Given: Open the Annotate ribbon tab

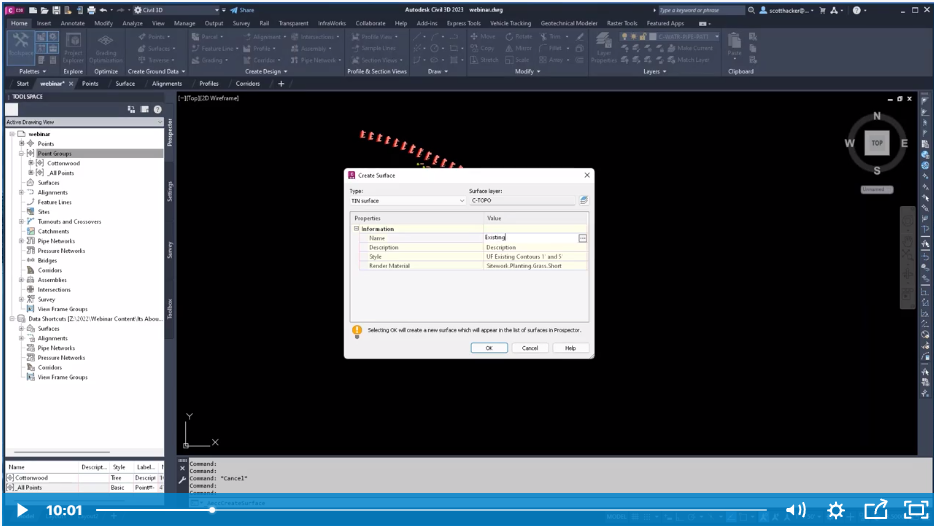Looking at the screenshot, I should 72,23.
